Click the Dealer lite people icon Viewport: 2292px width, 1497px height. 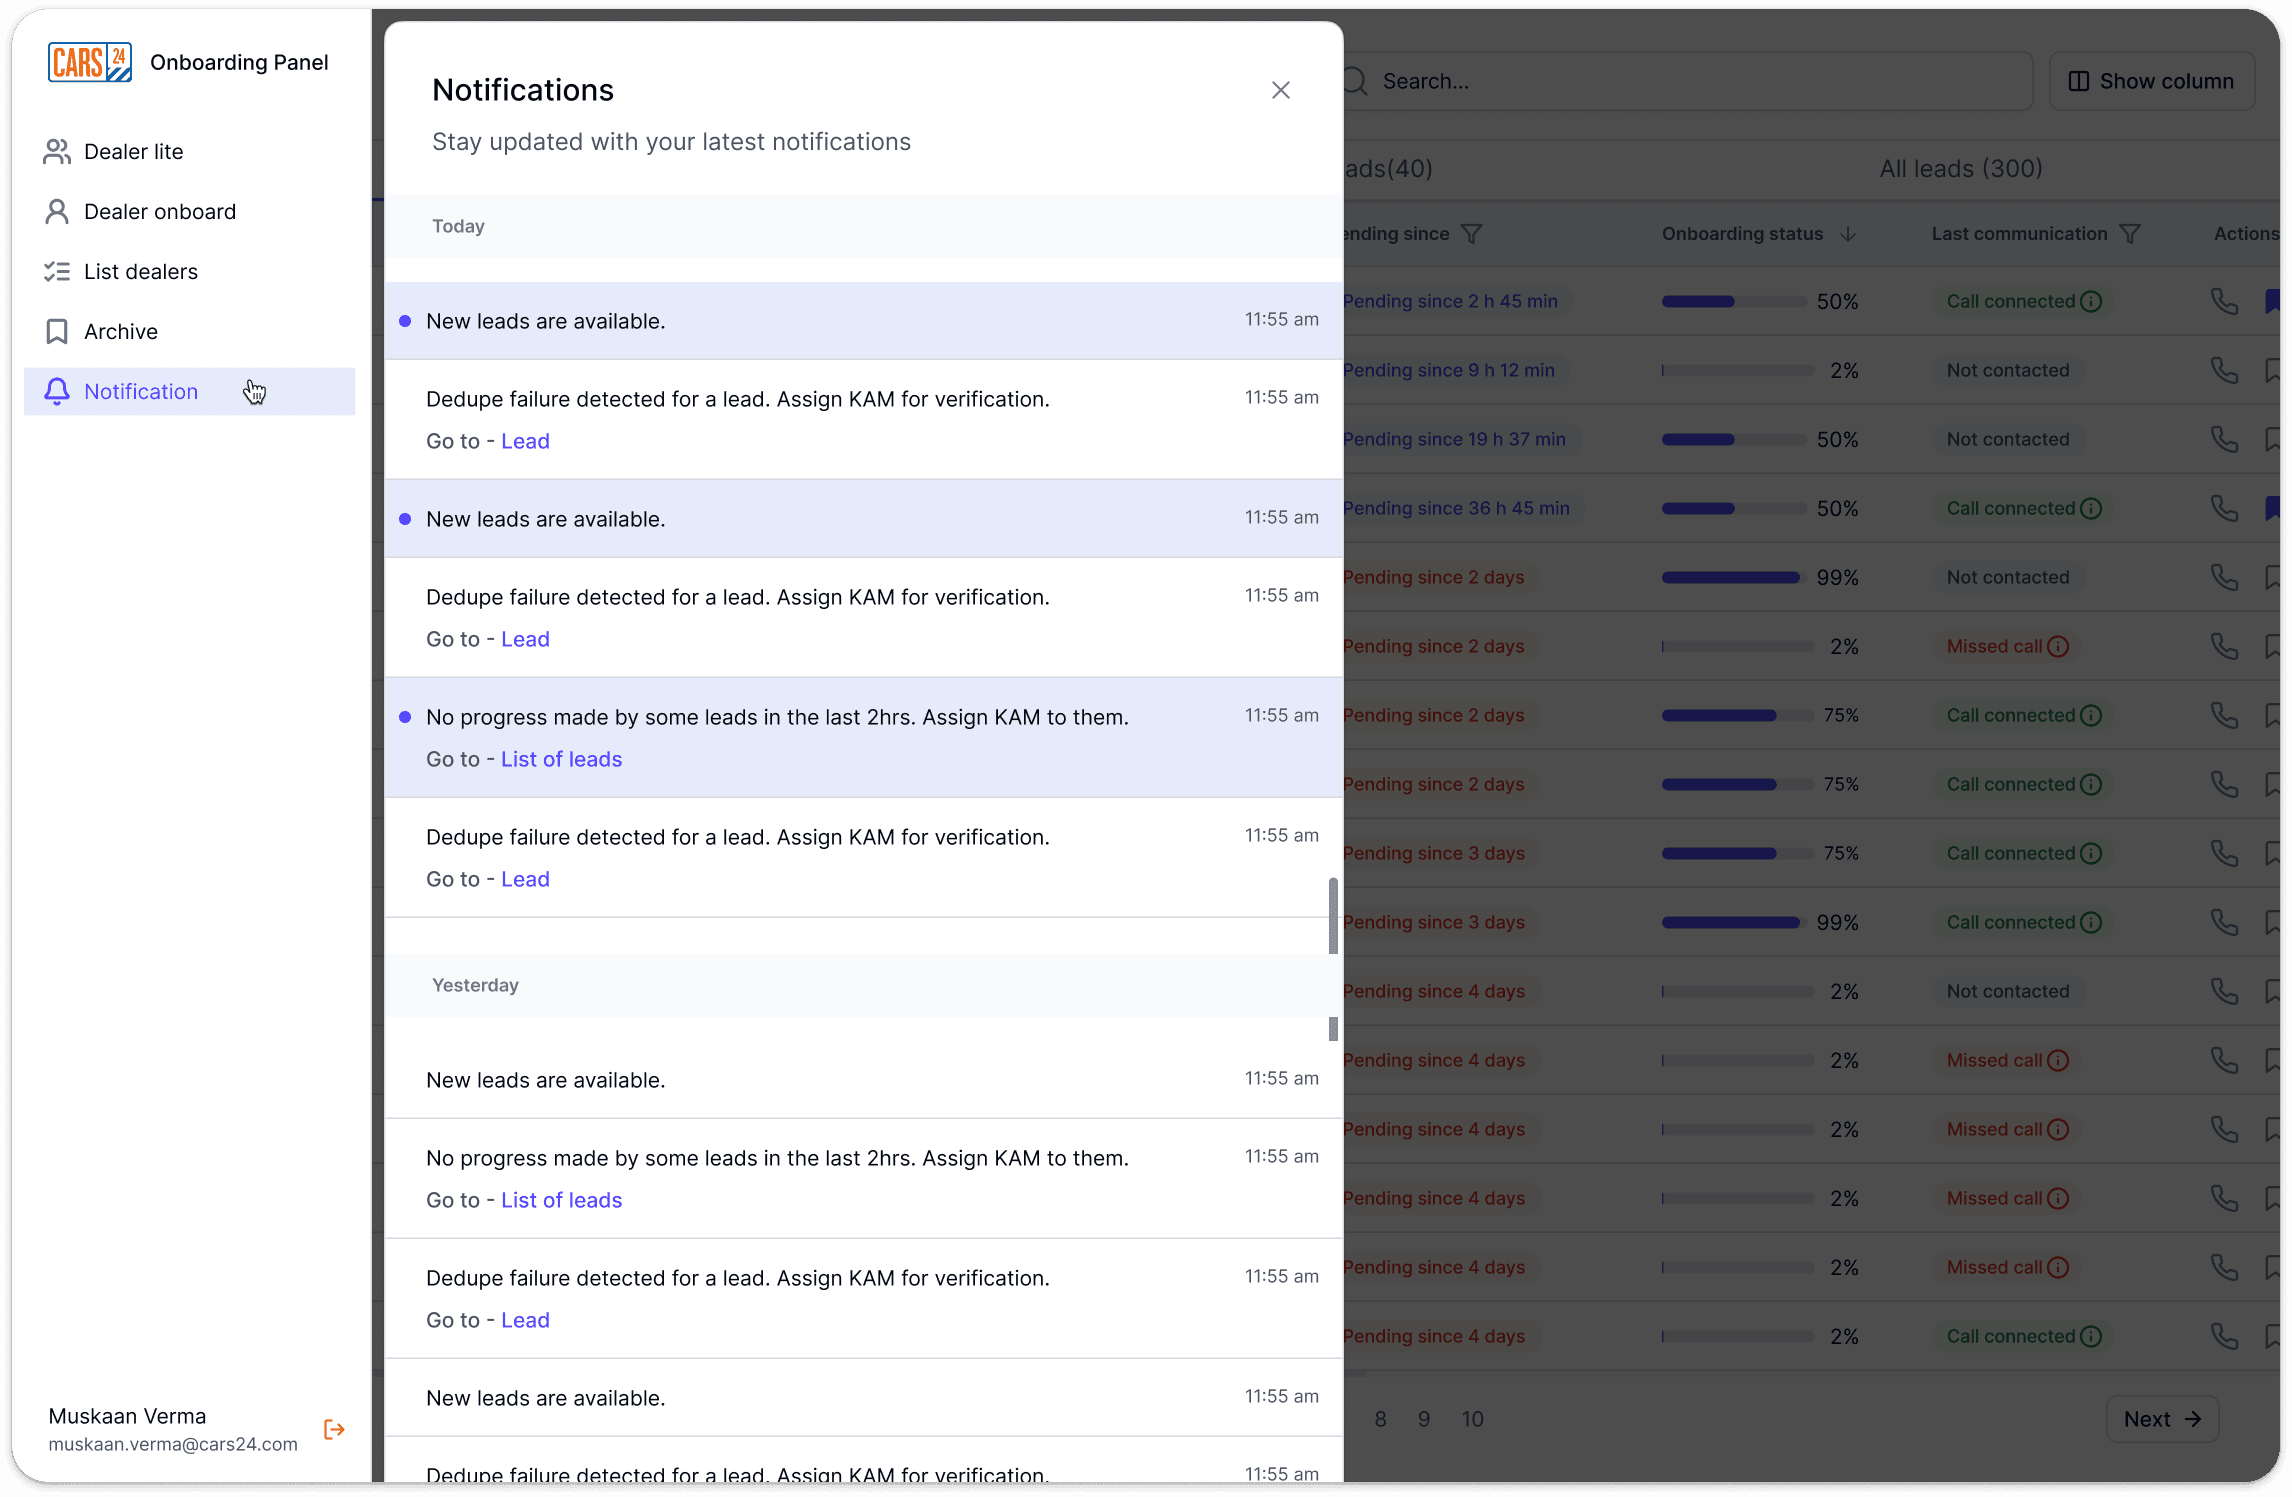[57, 152]
